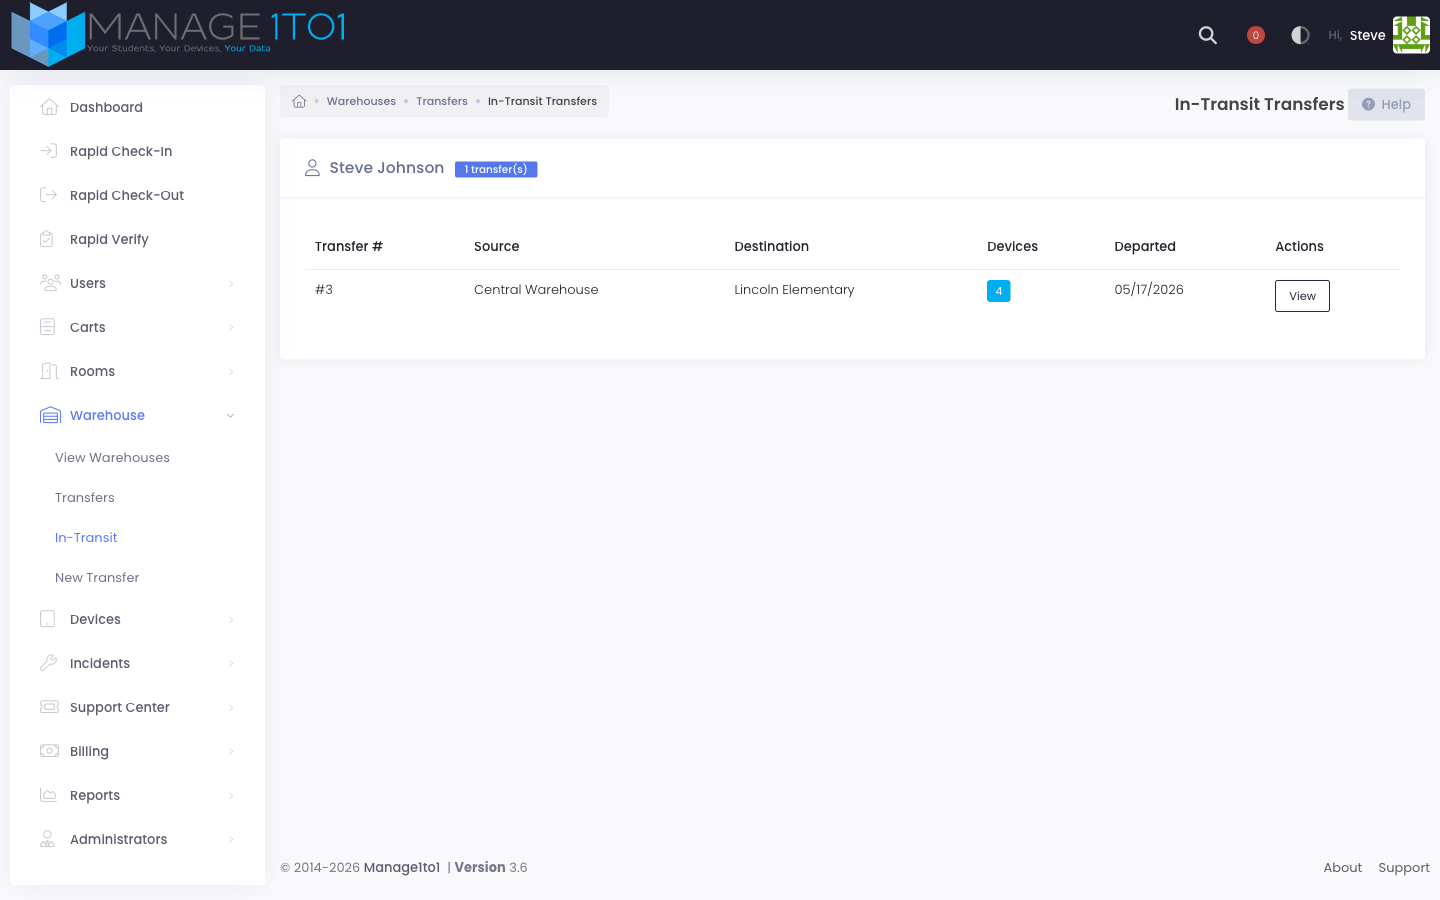Click the Steve Johnson heading
Viewport: 1440px width, 900px height.
(386, 168)
